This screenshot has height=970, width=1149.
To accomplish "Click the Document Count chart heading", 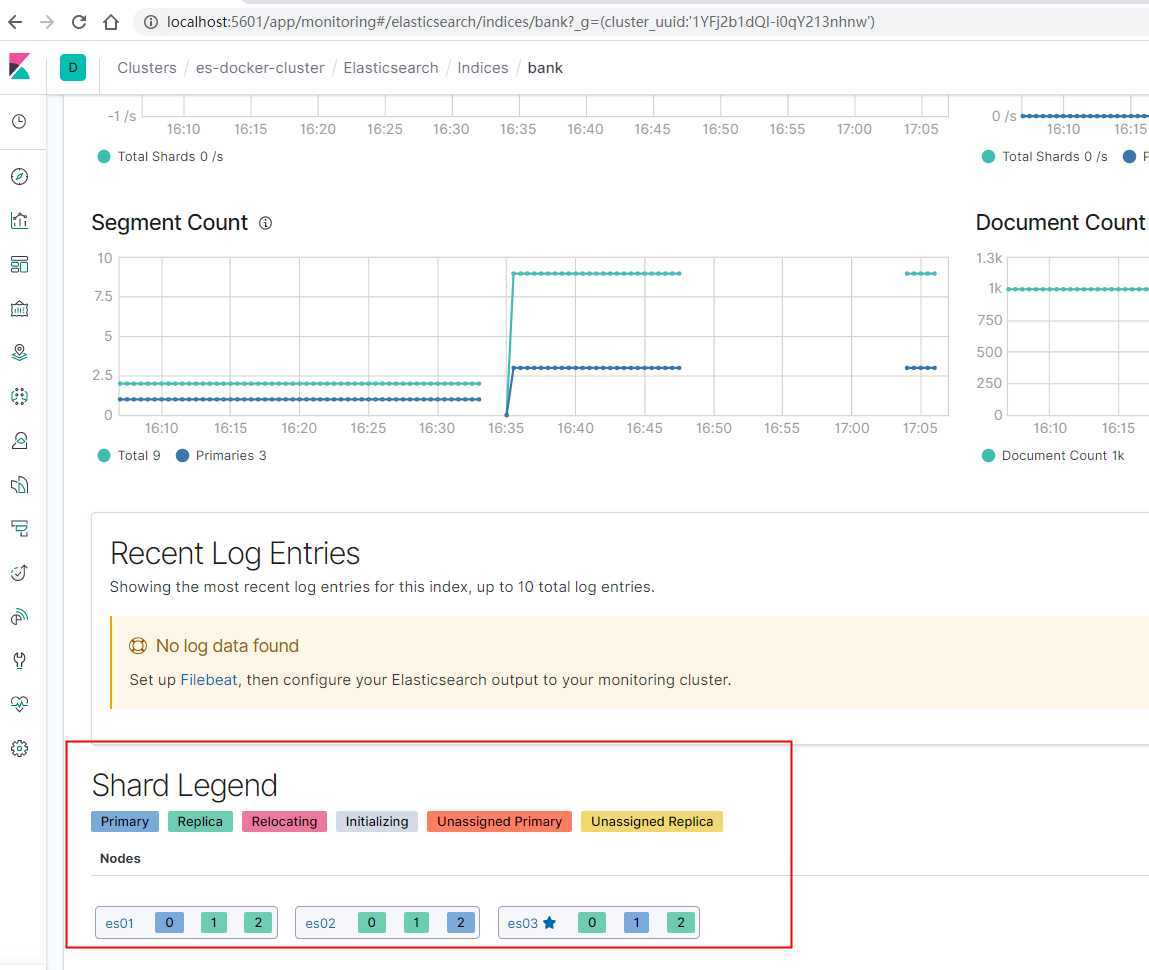I will pyautogui.click(x=1060, y=223).
